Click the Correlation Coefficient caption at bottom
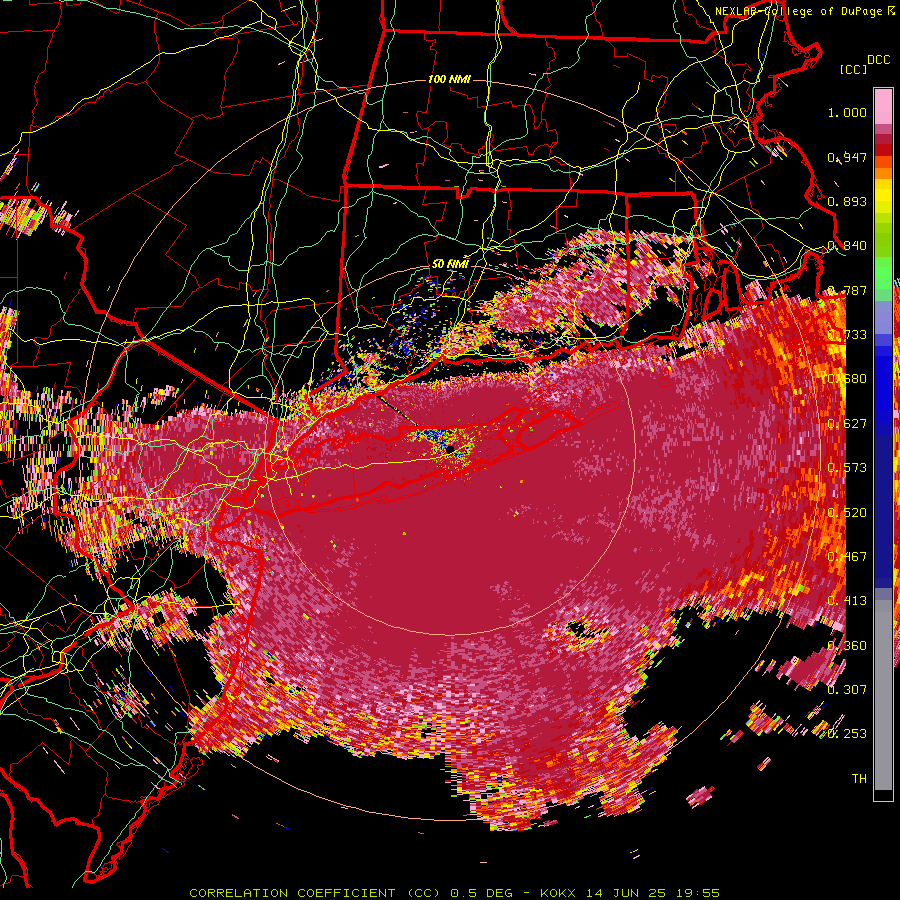Image resolution: width=900 pixels, height=900 pixels. tap(454, 893)
